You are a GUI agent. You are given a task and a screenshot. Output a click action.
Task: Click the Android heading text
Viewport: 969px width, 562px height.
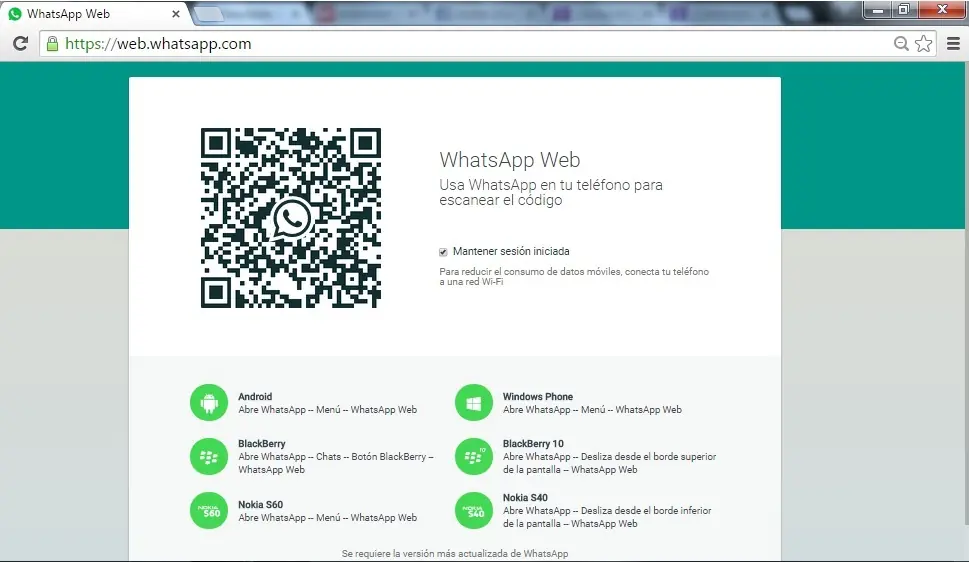(255, 396)
